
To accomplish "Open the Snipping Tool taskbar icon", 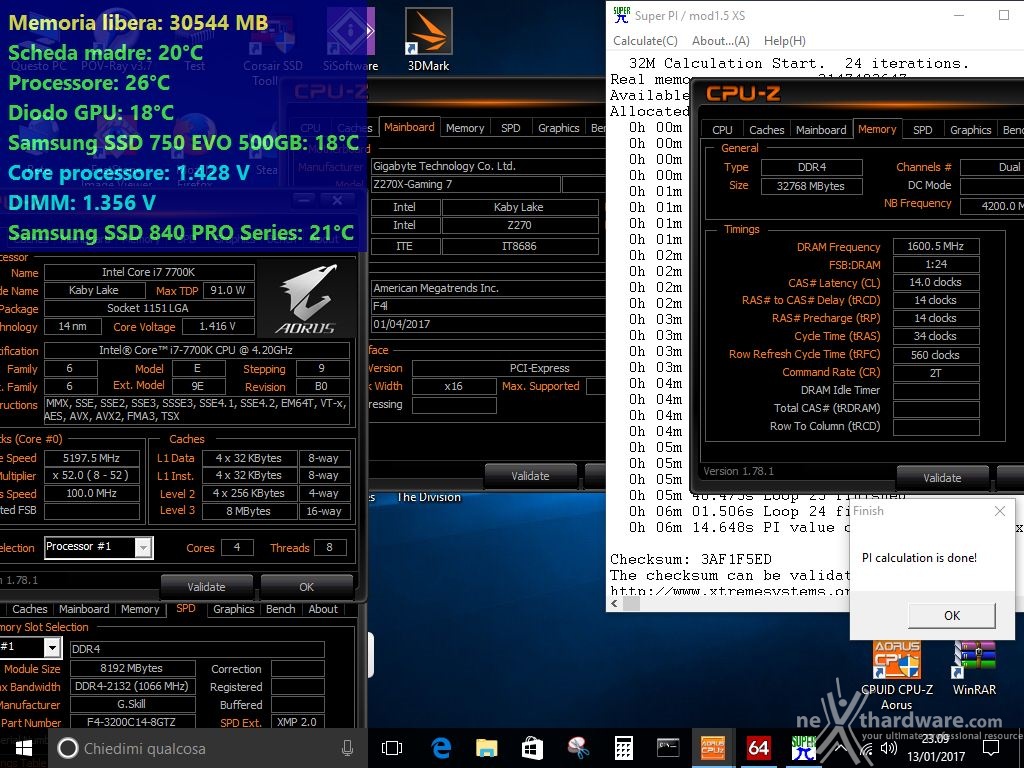I will [578, 748].
